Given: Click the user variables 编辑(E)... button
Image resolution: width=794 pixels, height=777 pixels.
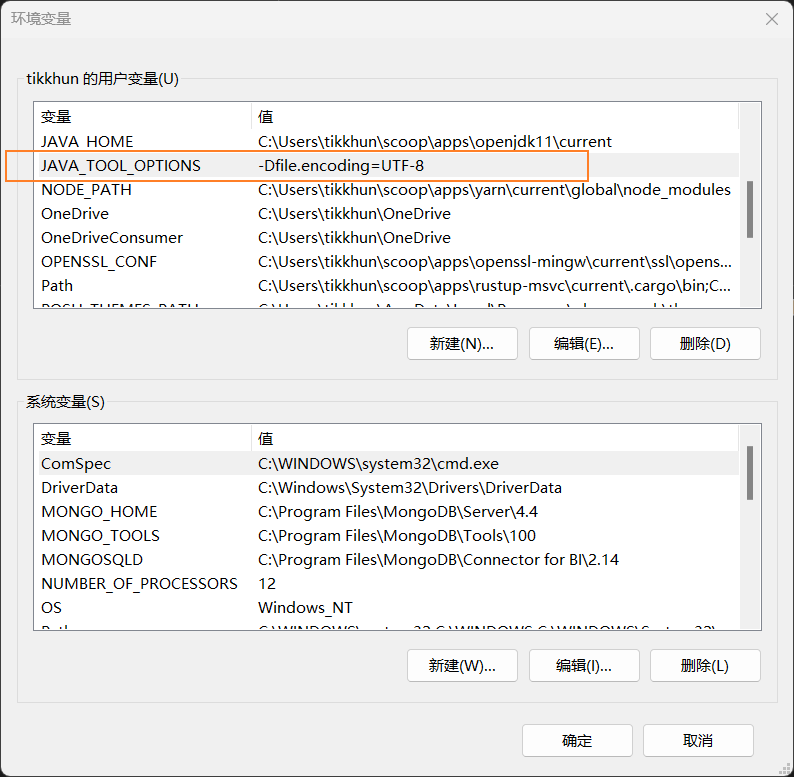Looking at the screenshot, I should tap(584, 344).
